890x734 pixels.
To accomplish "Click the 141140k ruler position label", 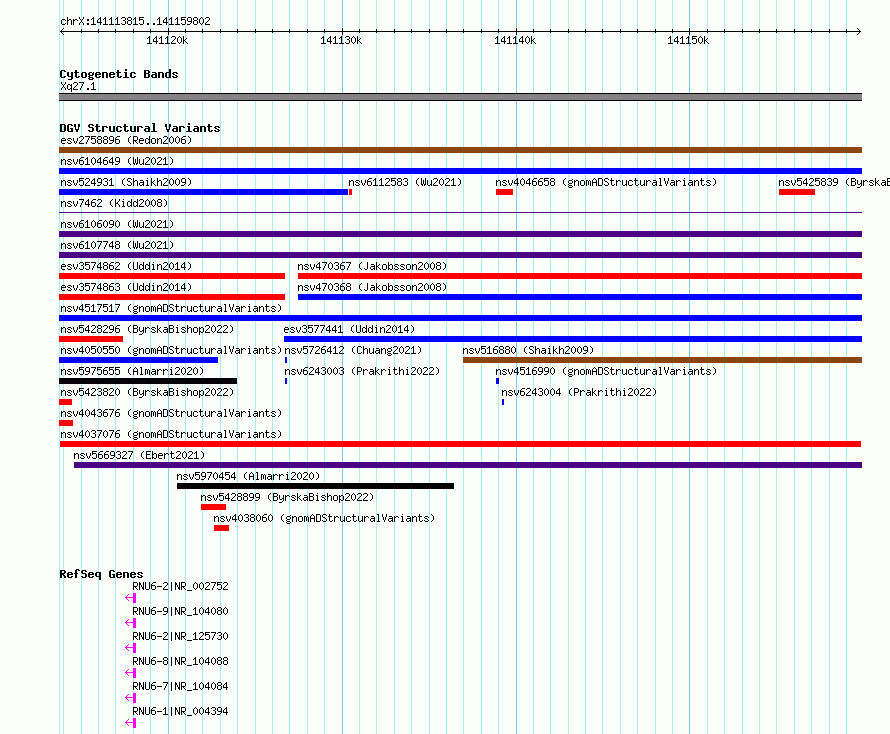I will [515, 40].
